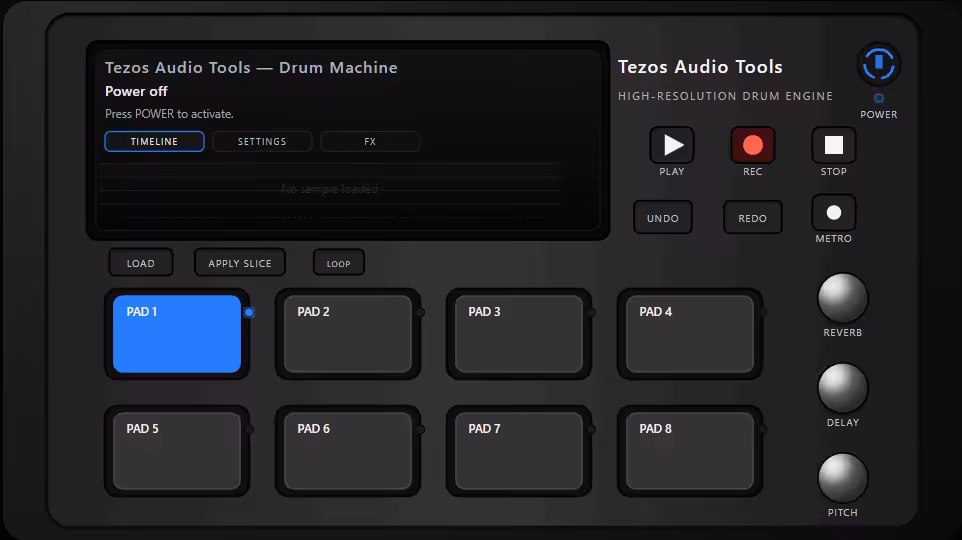Start playback with the Play button
Image resolution: width=962 pixels, height=540 pixels.
672,145
